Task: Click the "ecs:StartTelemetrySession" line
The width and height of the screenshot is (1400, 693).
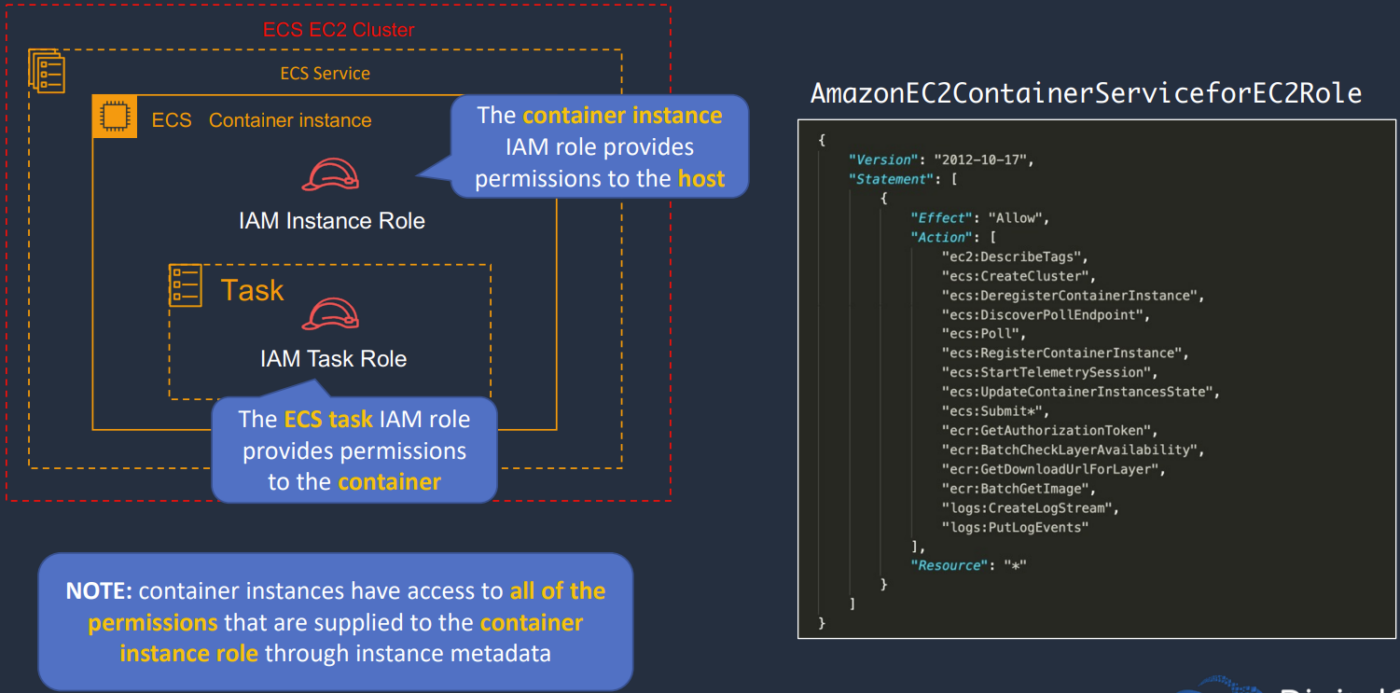Action: [1049, 372]
